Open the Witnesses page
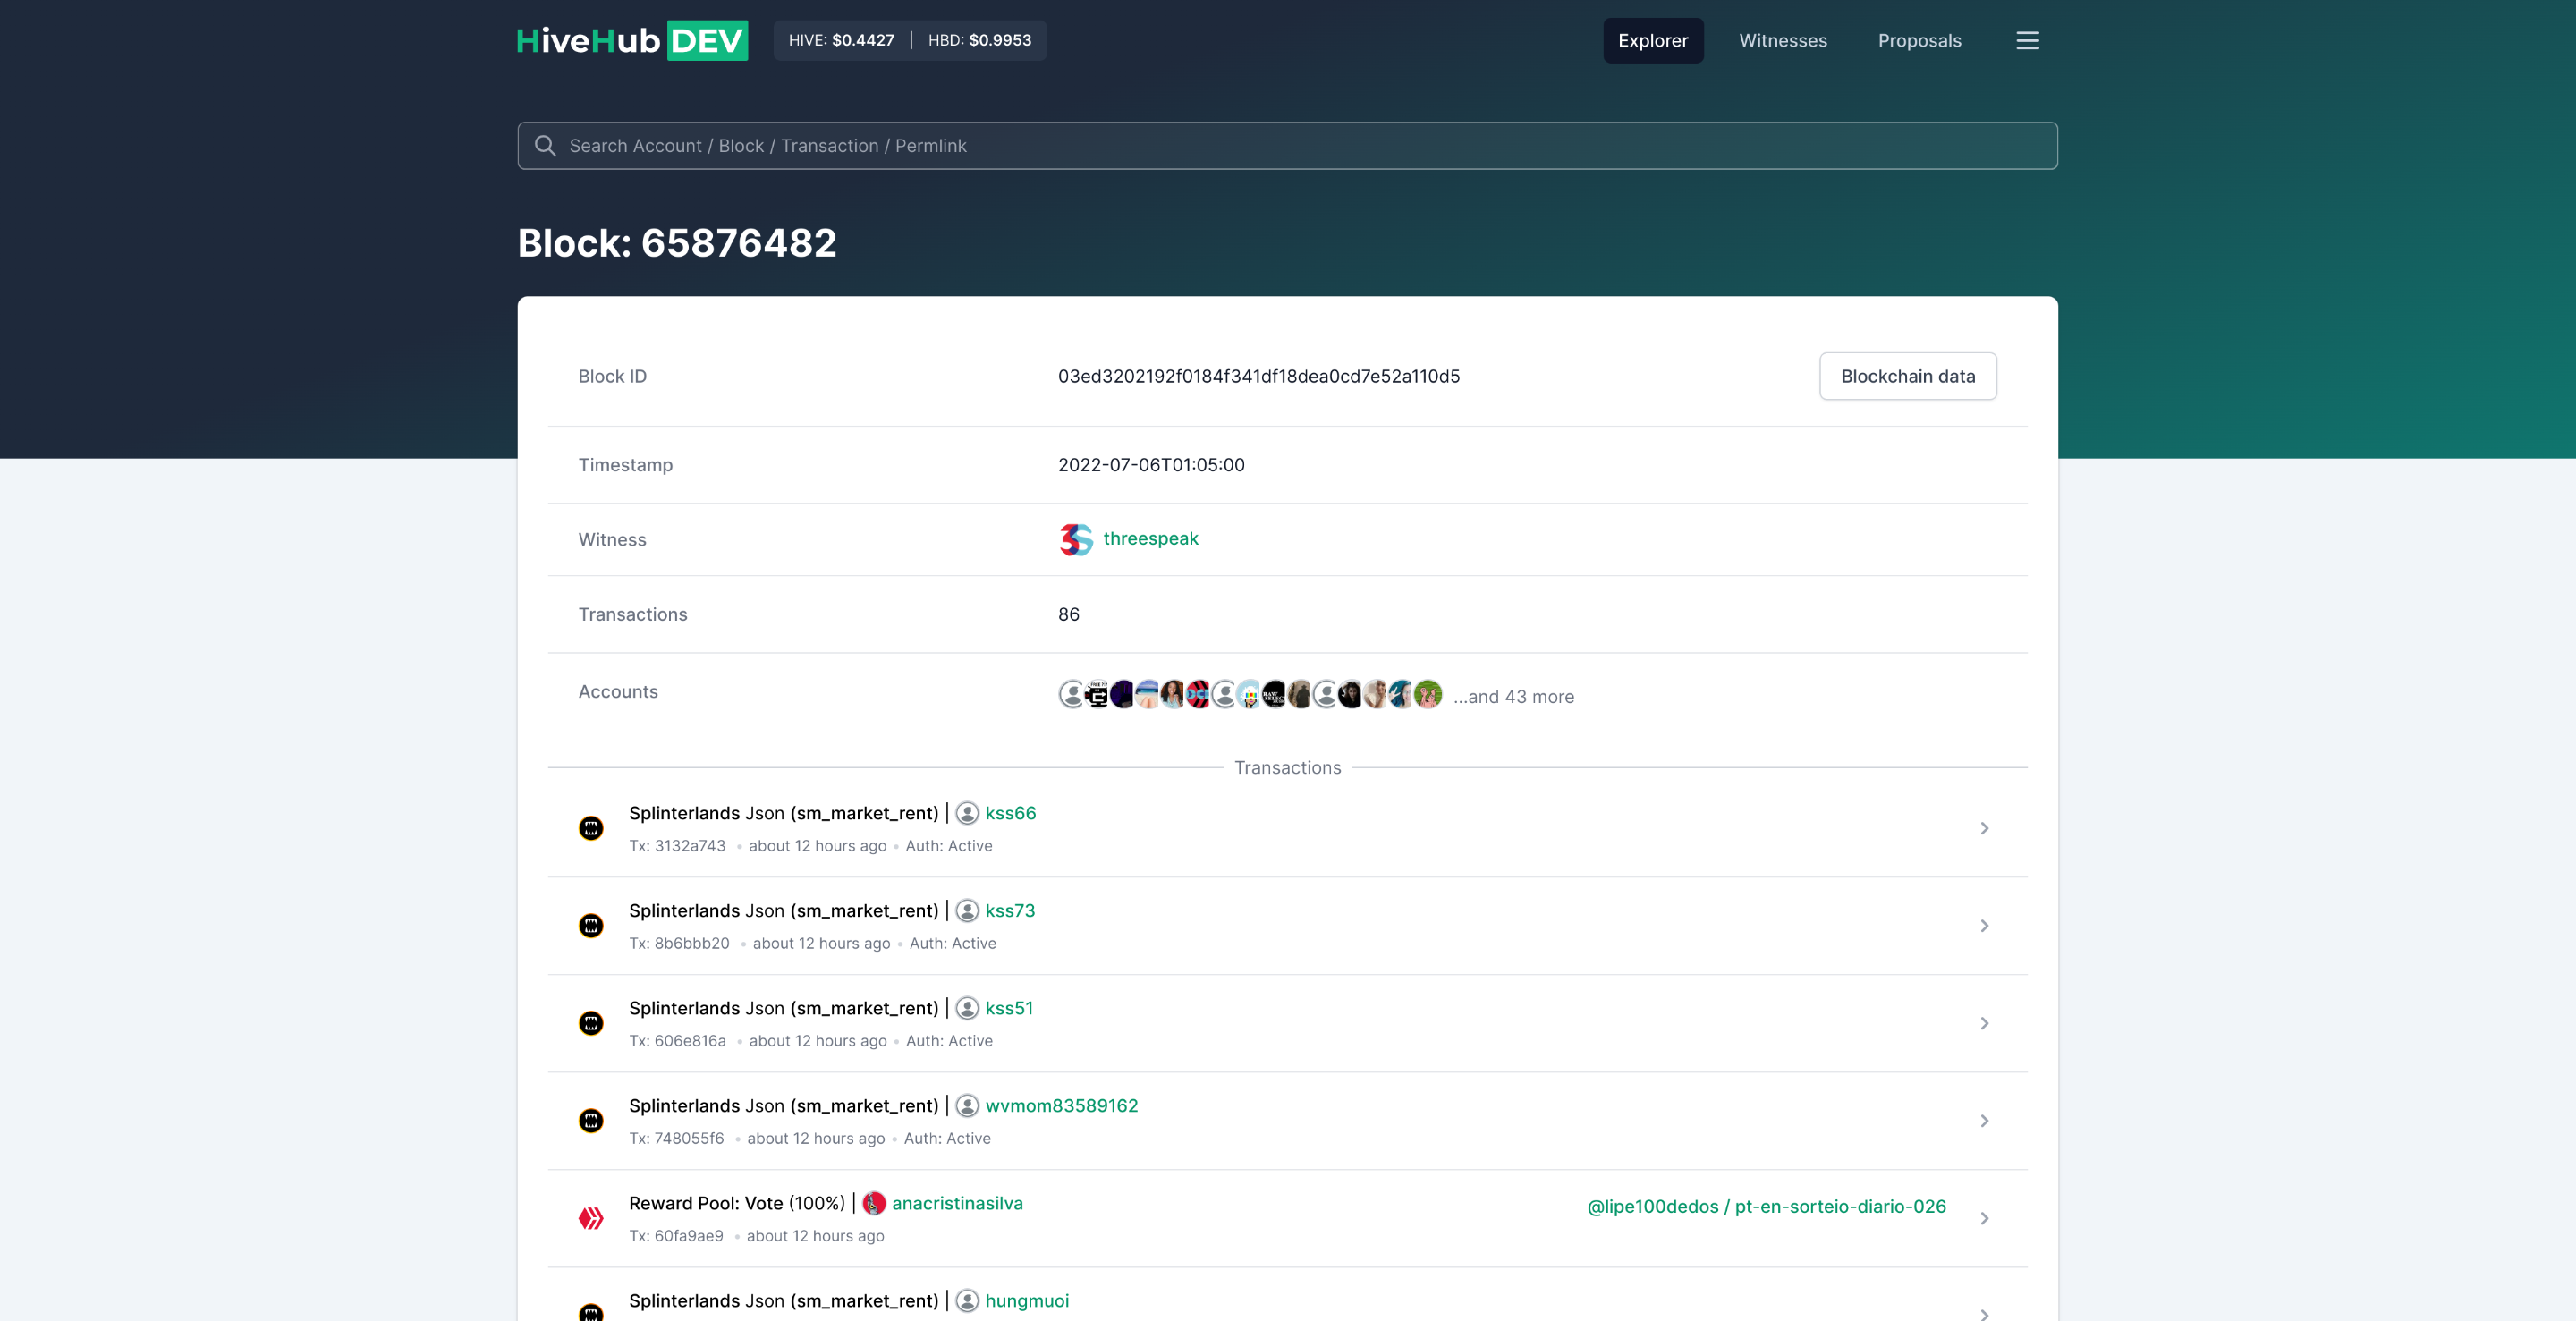The image size is (2576, 1321). (1783, 40)
